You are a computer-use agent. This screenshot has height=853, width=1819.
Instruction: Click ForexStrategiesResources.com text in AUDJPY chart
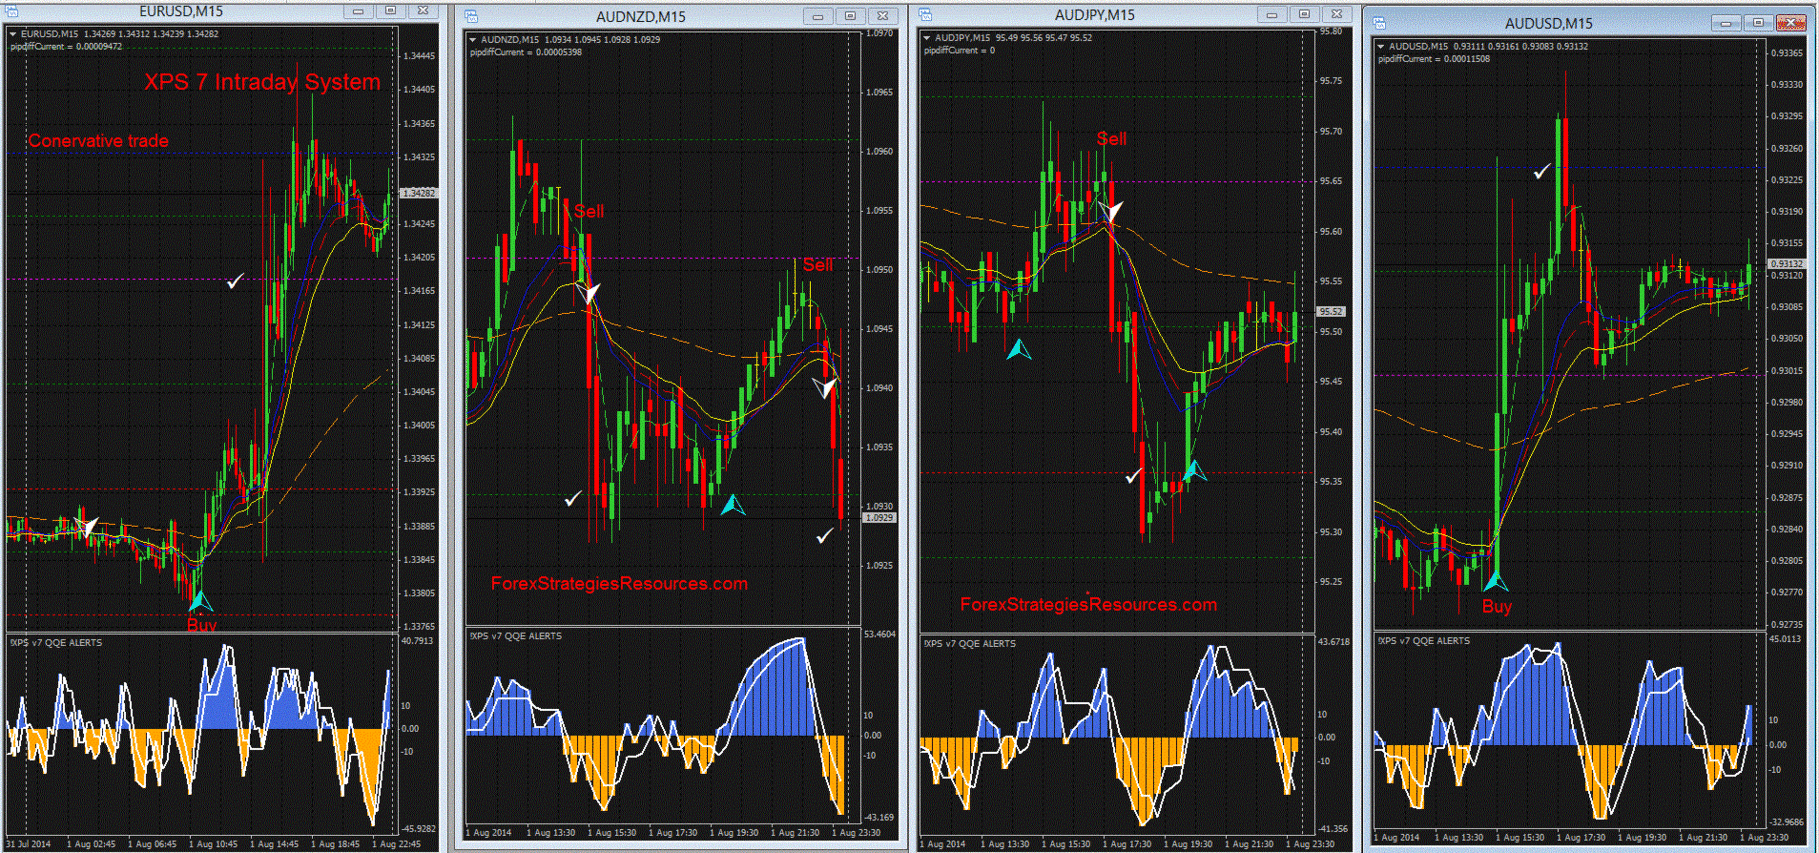point(1088,604)
